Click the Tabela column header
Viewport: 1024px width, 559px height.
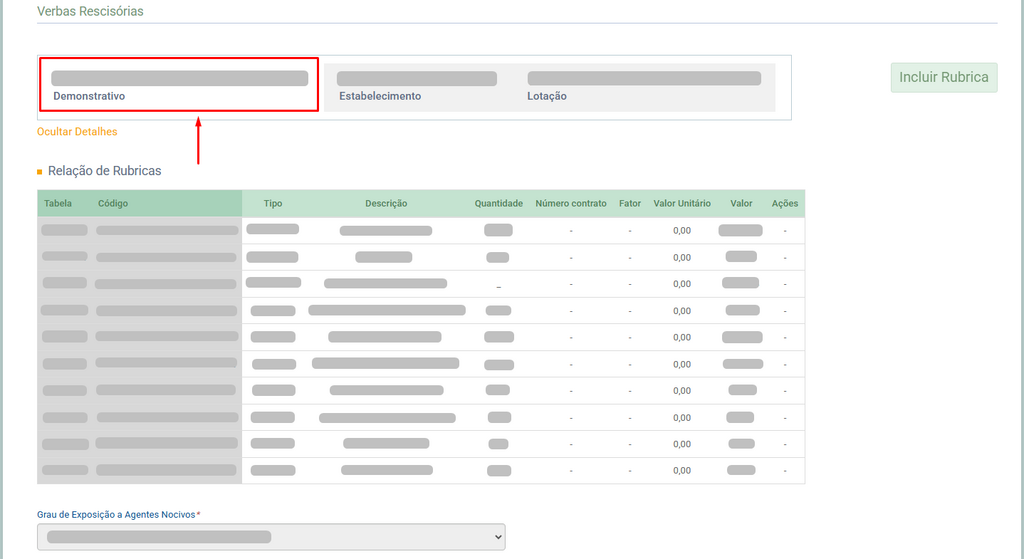(x=58, y=203)
